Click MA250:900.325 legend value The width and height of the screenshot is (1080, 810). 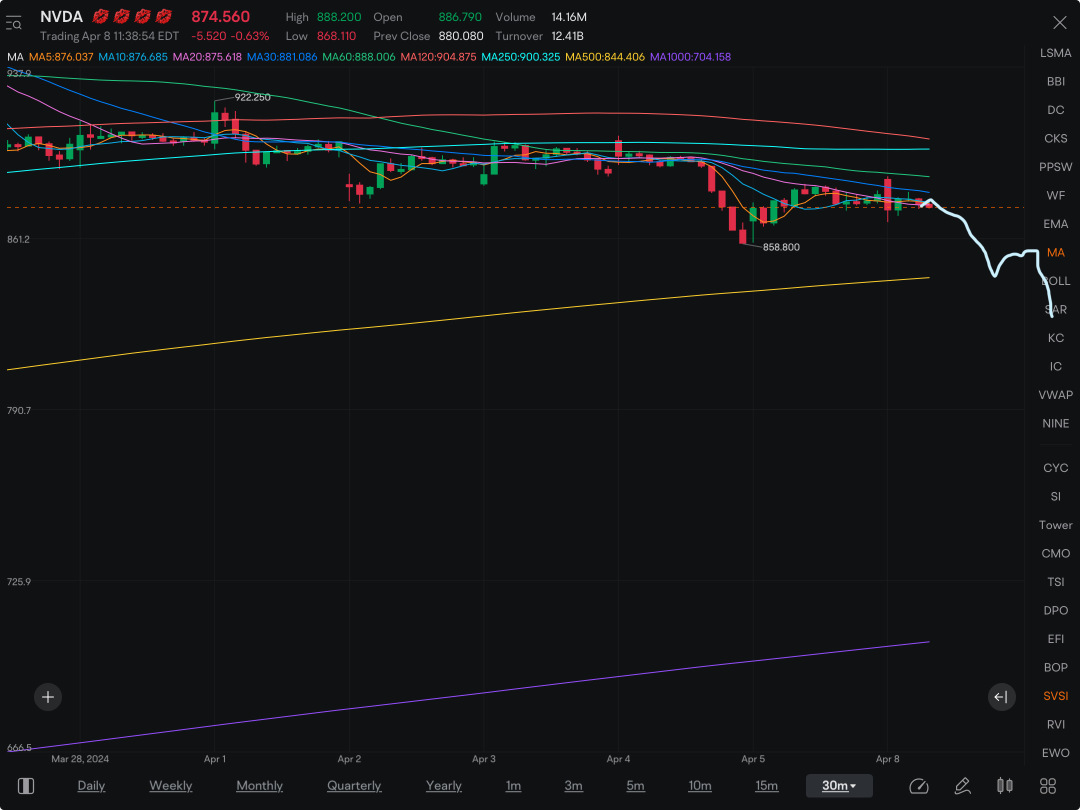(521, 56)
